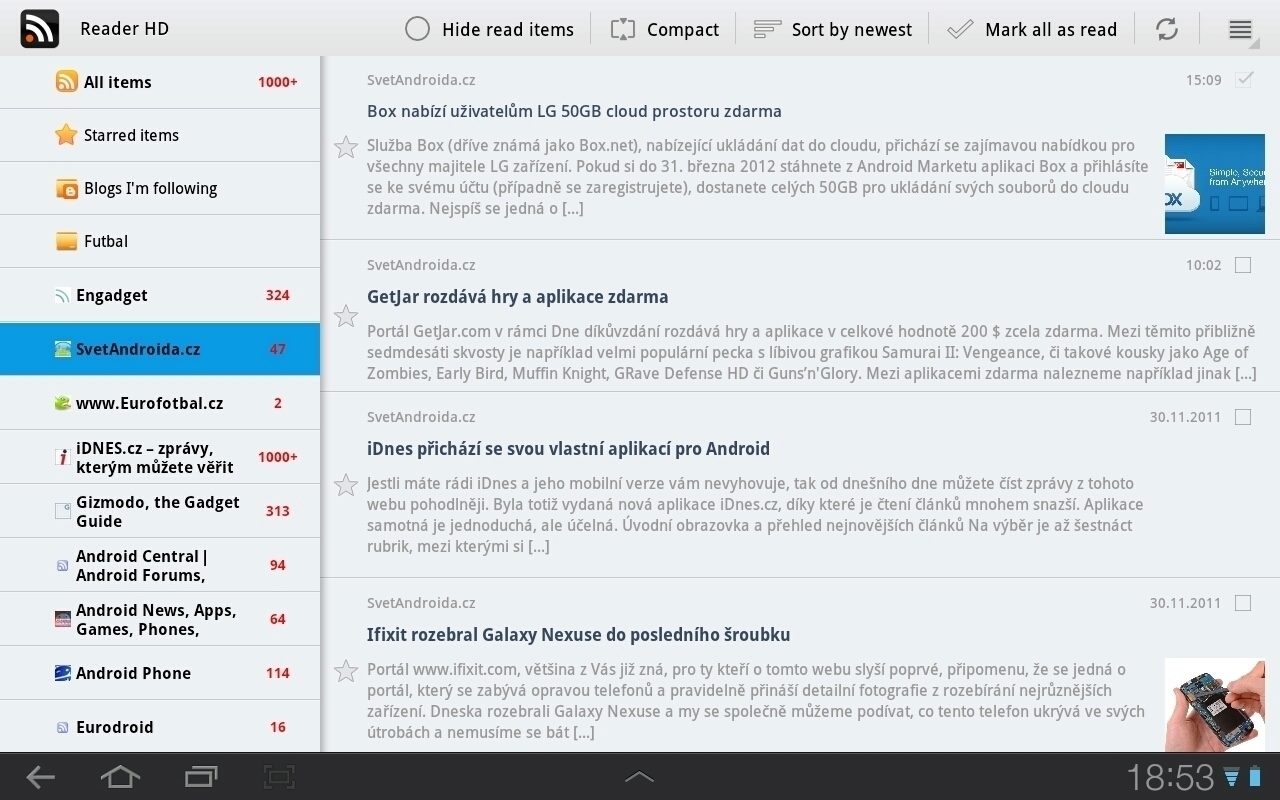1280x800 pixels.
Task: Check read box on iDnes přichází article
Action: click(x=1243, y=417)
